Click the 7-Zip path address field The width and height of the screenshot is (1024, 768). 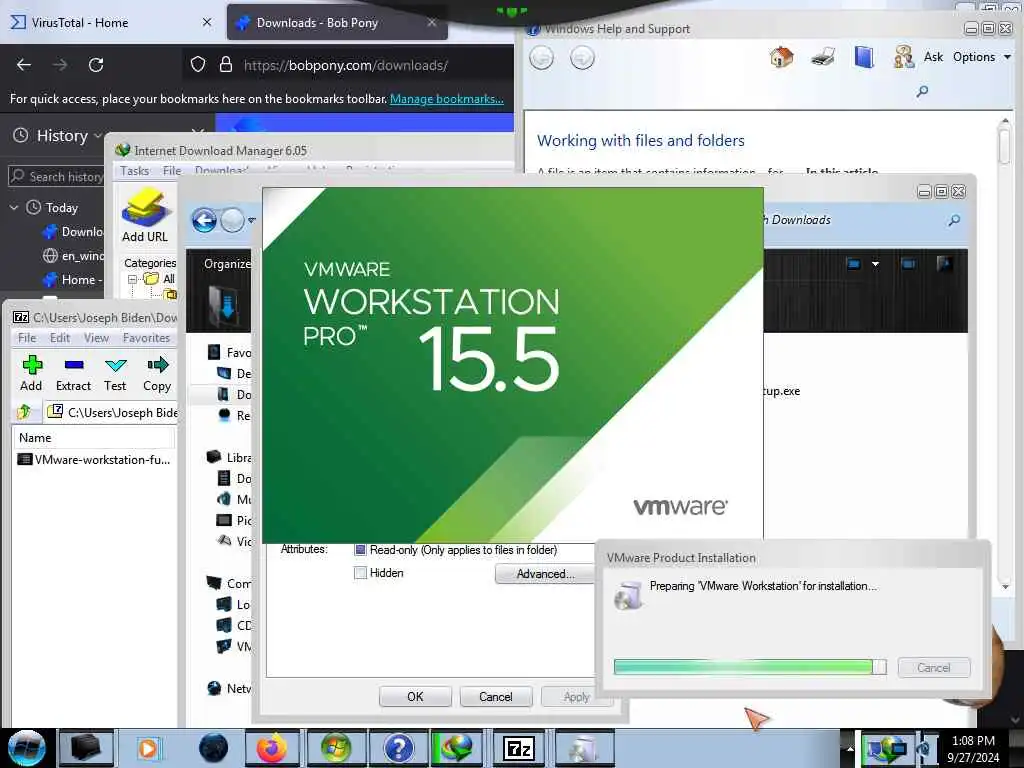pyautogui.click(x=110, y=412)
